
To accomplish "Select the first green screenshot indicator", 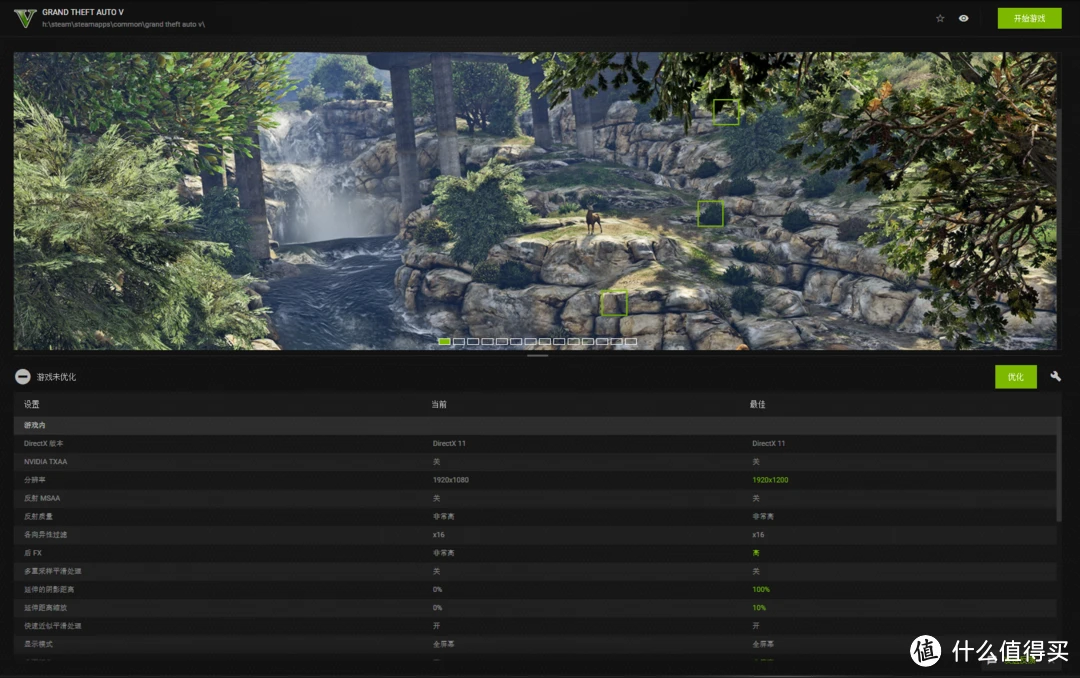I will click(x=444, y=341).
